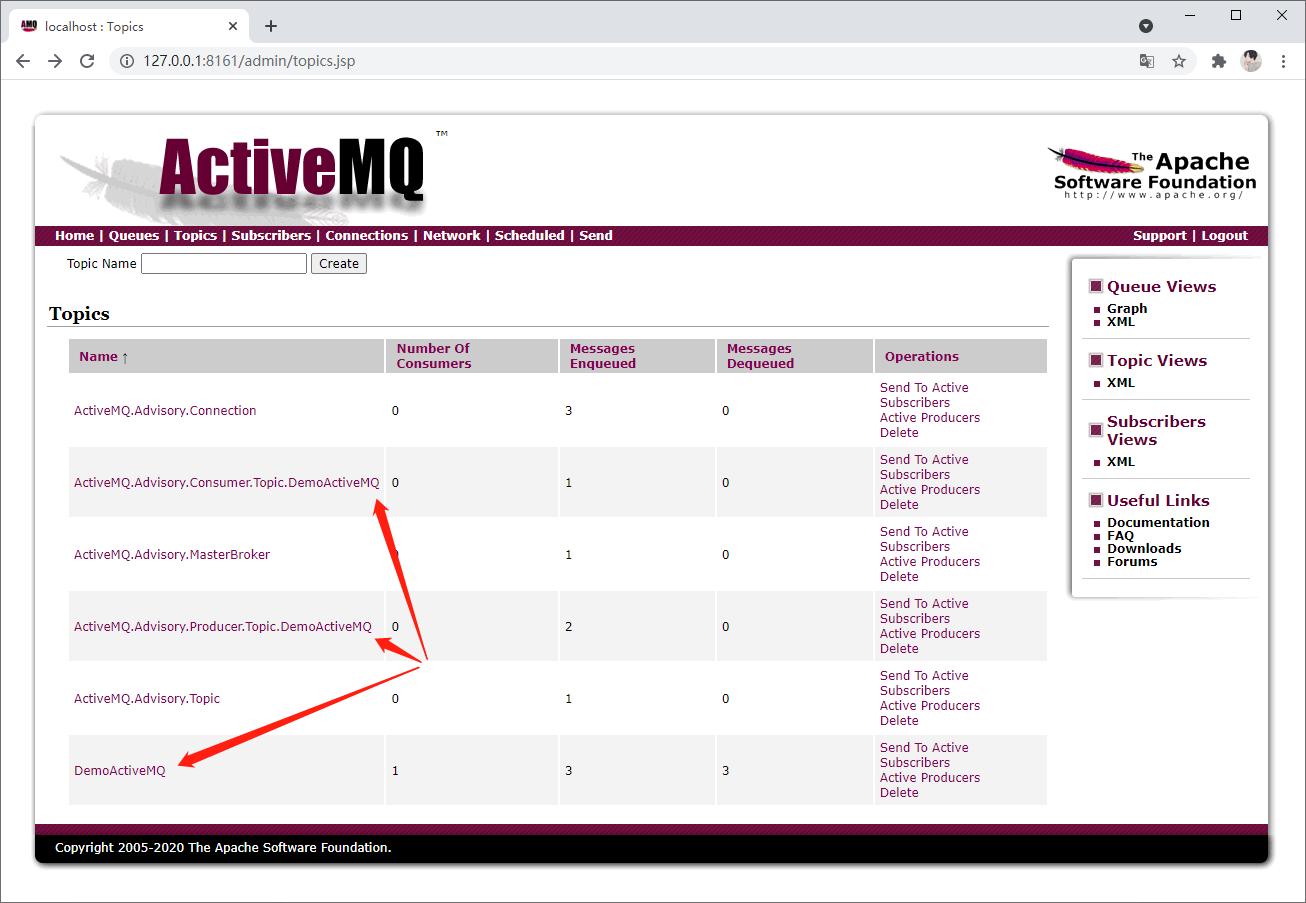The height and width of the screenshot is (903, 1306).
Task: Open the Queue Views XML link
Action: coord(1121,322)
